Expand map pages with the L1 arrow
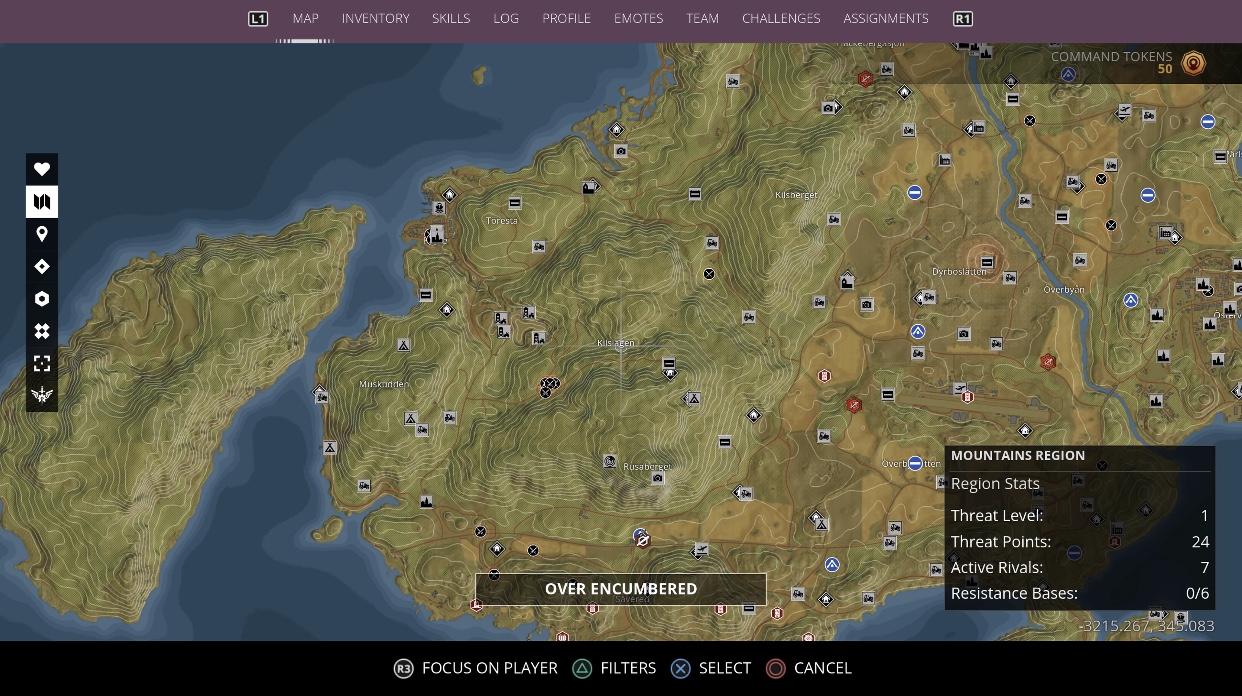Screen dimensions: 1242x696 point(257,18)
